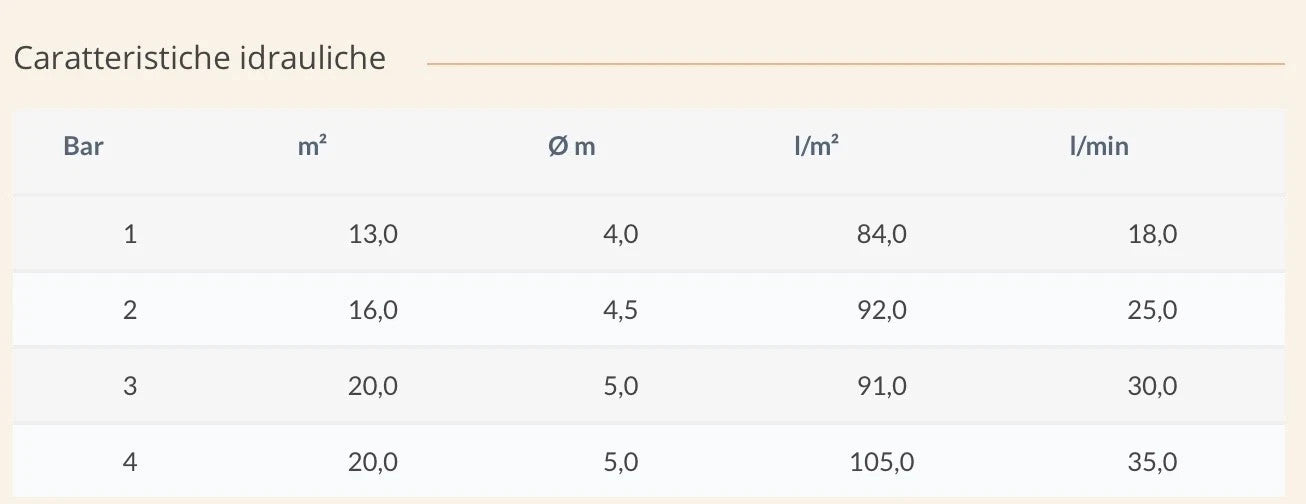
Task: Click the "Caratteristiche idrauliche" section heading
Action: pos(200,58)
